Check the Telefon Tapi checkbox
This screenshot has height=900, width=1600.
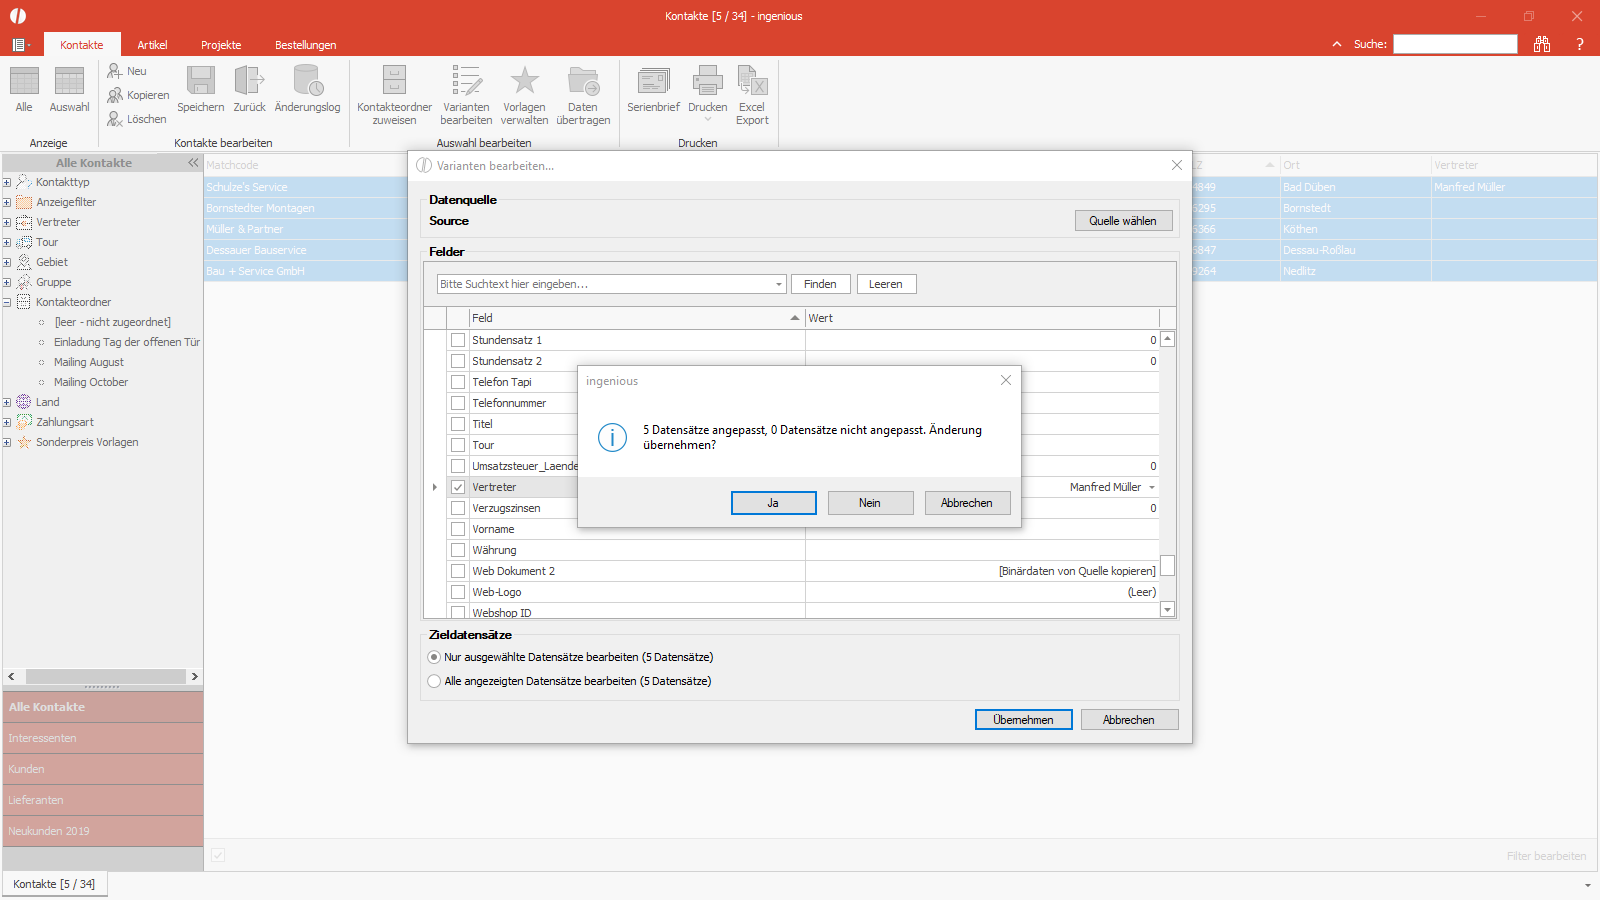point(458,382)
